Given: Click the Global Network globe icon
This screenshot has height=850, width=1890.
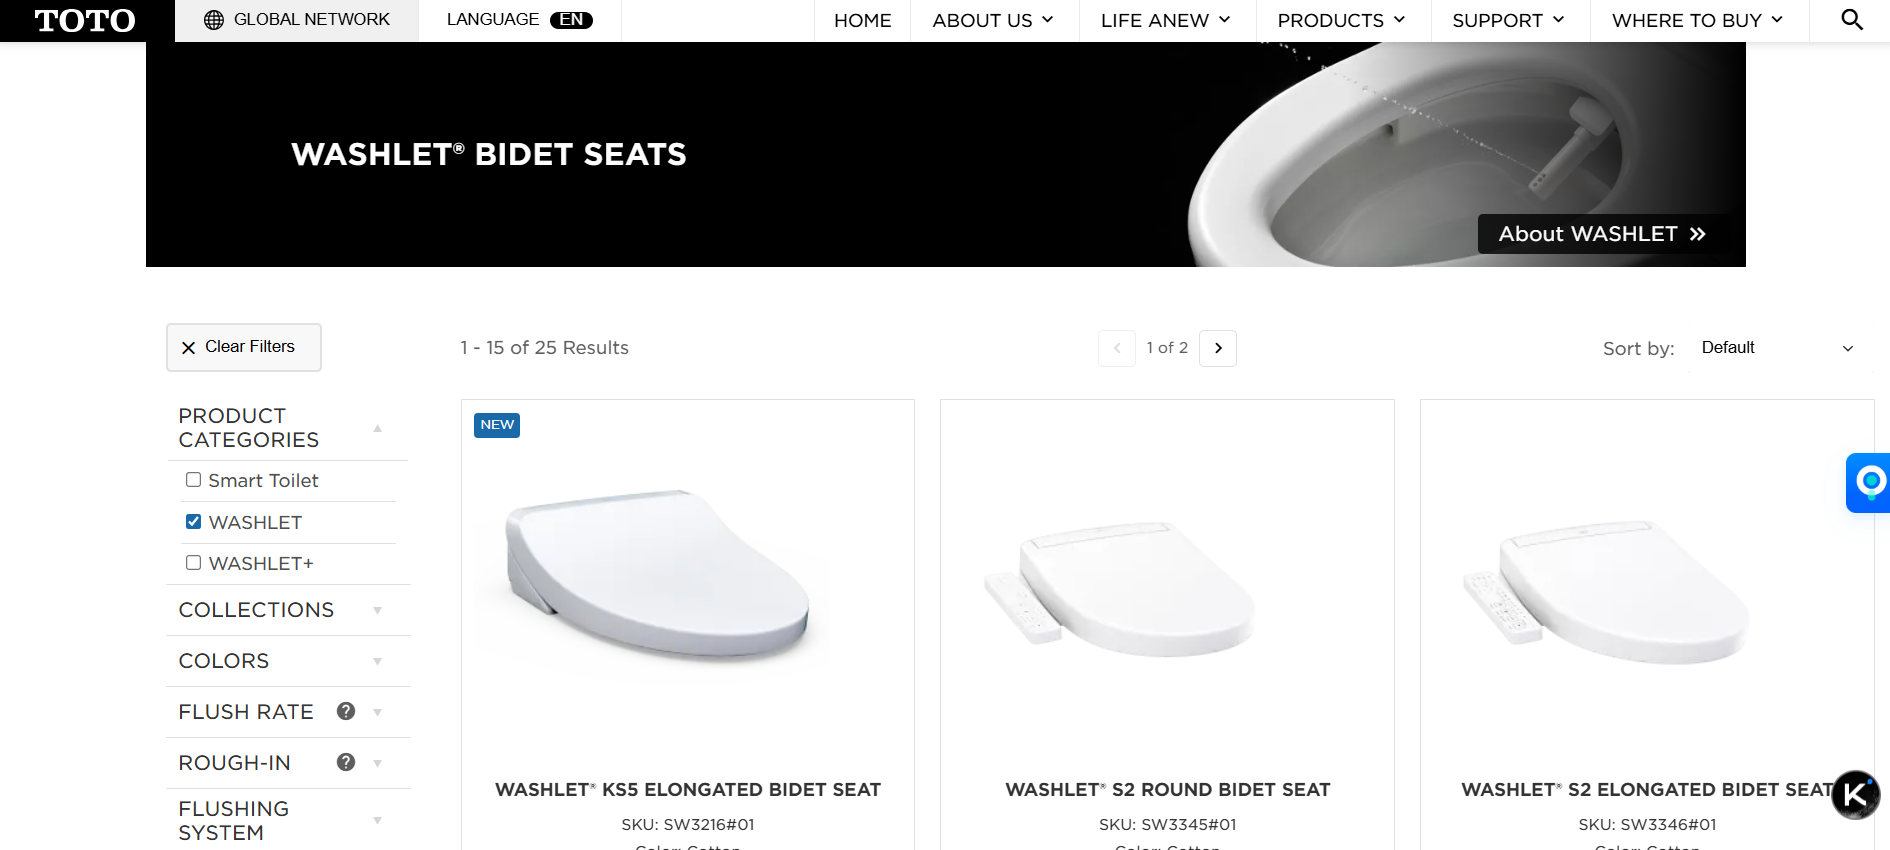Looking at the screenshot, I should (x=213, y=20).
